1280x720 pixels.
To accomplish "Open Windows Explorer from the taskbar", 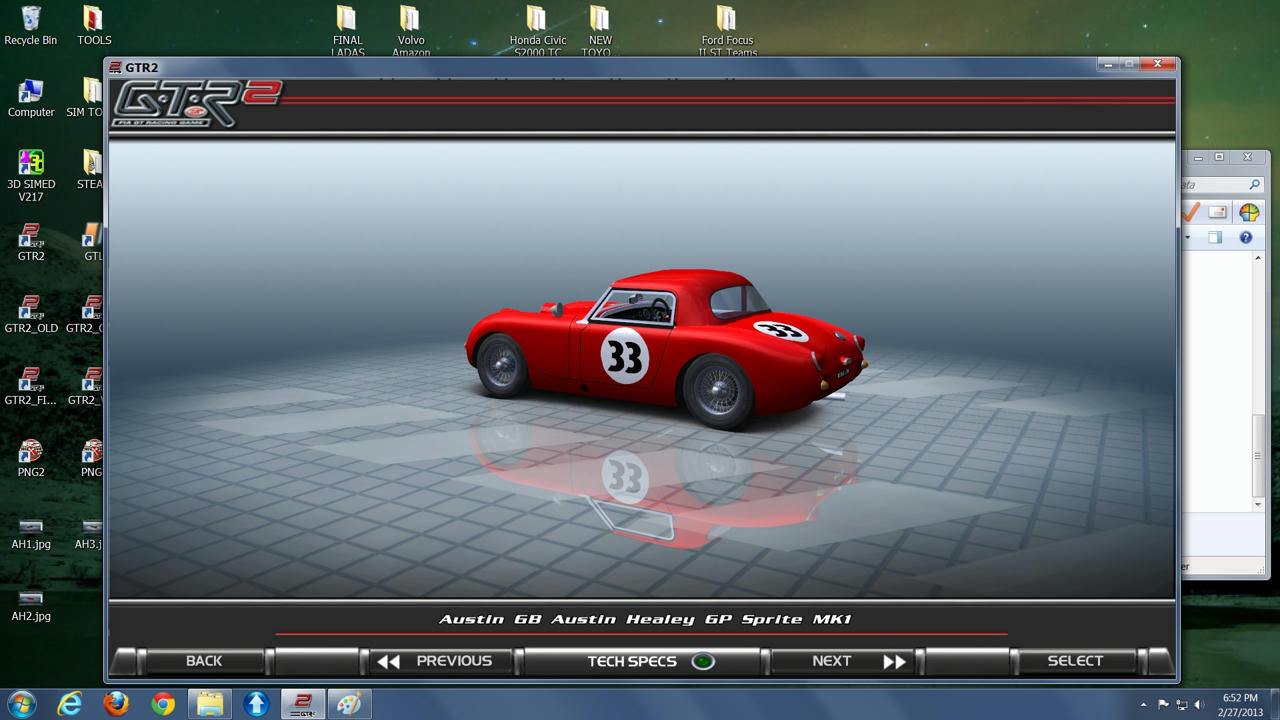I will tap(210, 704).
